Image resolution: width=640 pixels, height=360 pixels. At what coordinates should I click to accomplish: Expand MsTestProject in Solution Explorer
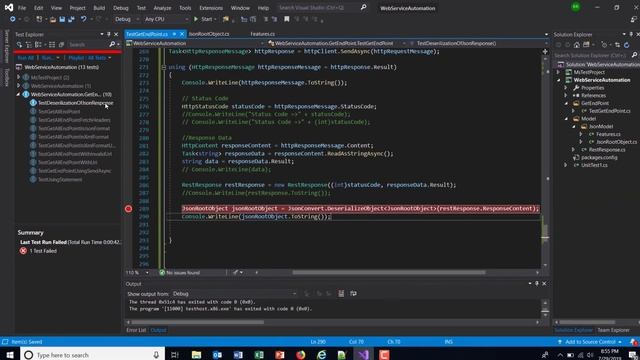558,72
